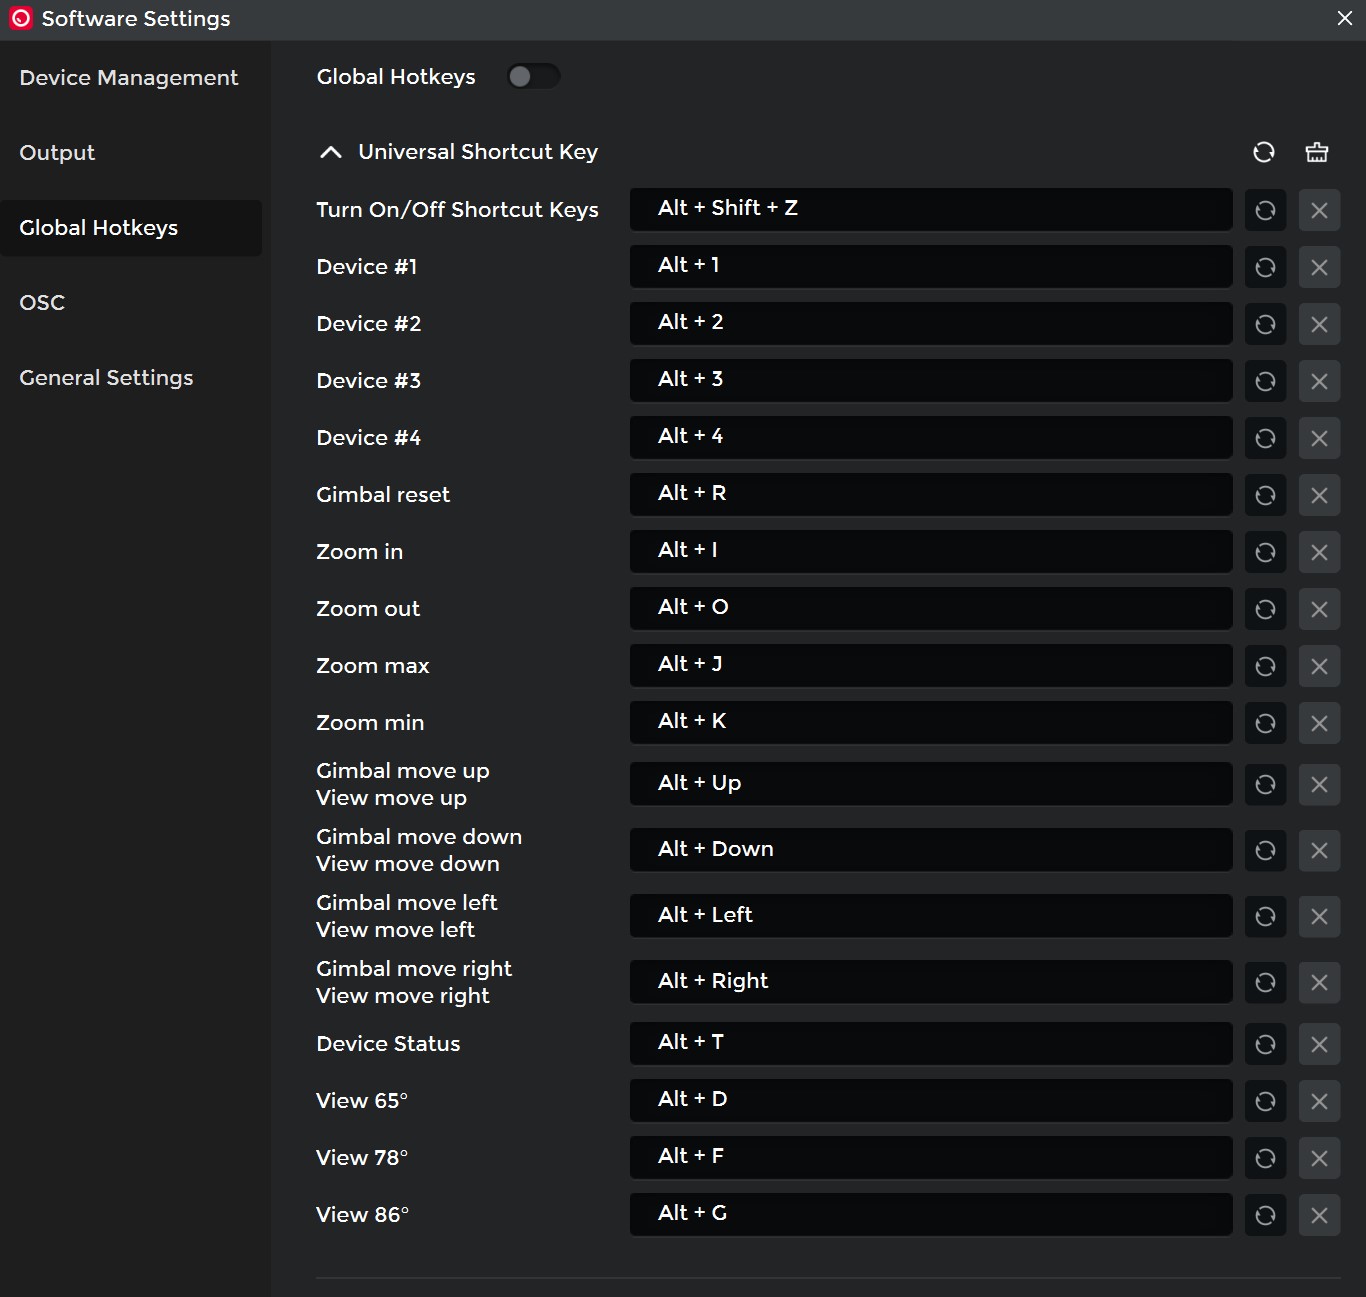Image resolution: width=1366 pixels, height=1297 pixels.
Task: Enable the Global Hotkeys toggle
Action: pyautogui.click(x=533, y=77)
